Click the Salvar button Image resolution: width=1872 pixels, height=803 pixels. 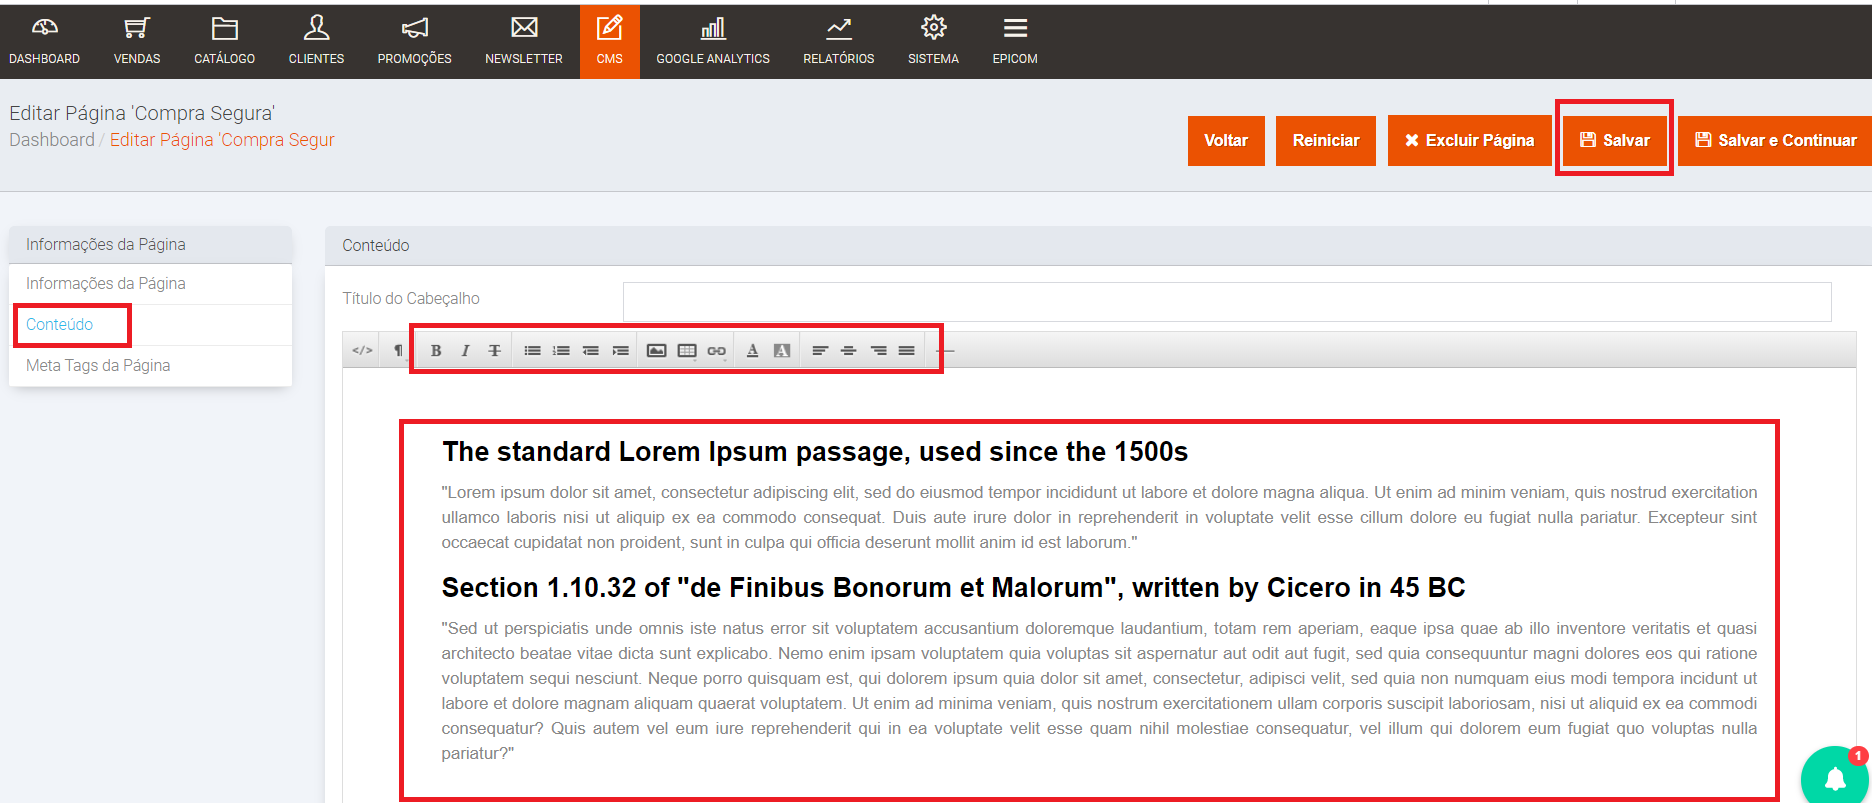(1614, 140)
